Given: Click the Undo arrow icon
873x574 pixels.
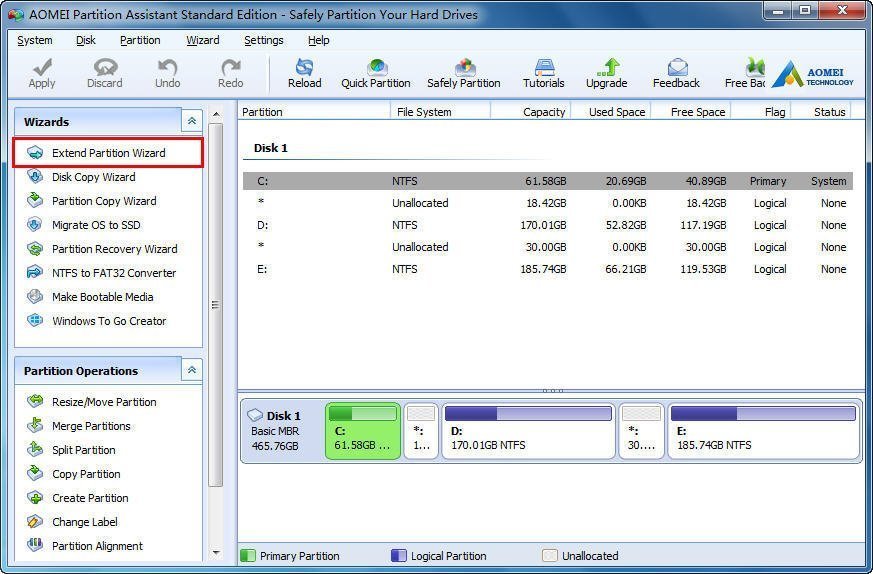Looking at the screenshot, I should [x=167, y=67].
